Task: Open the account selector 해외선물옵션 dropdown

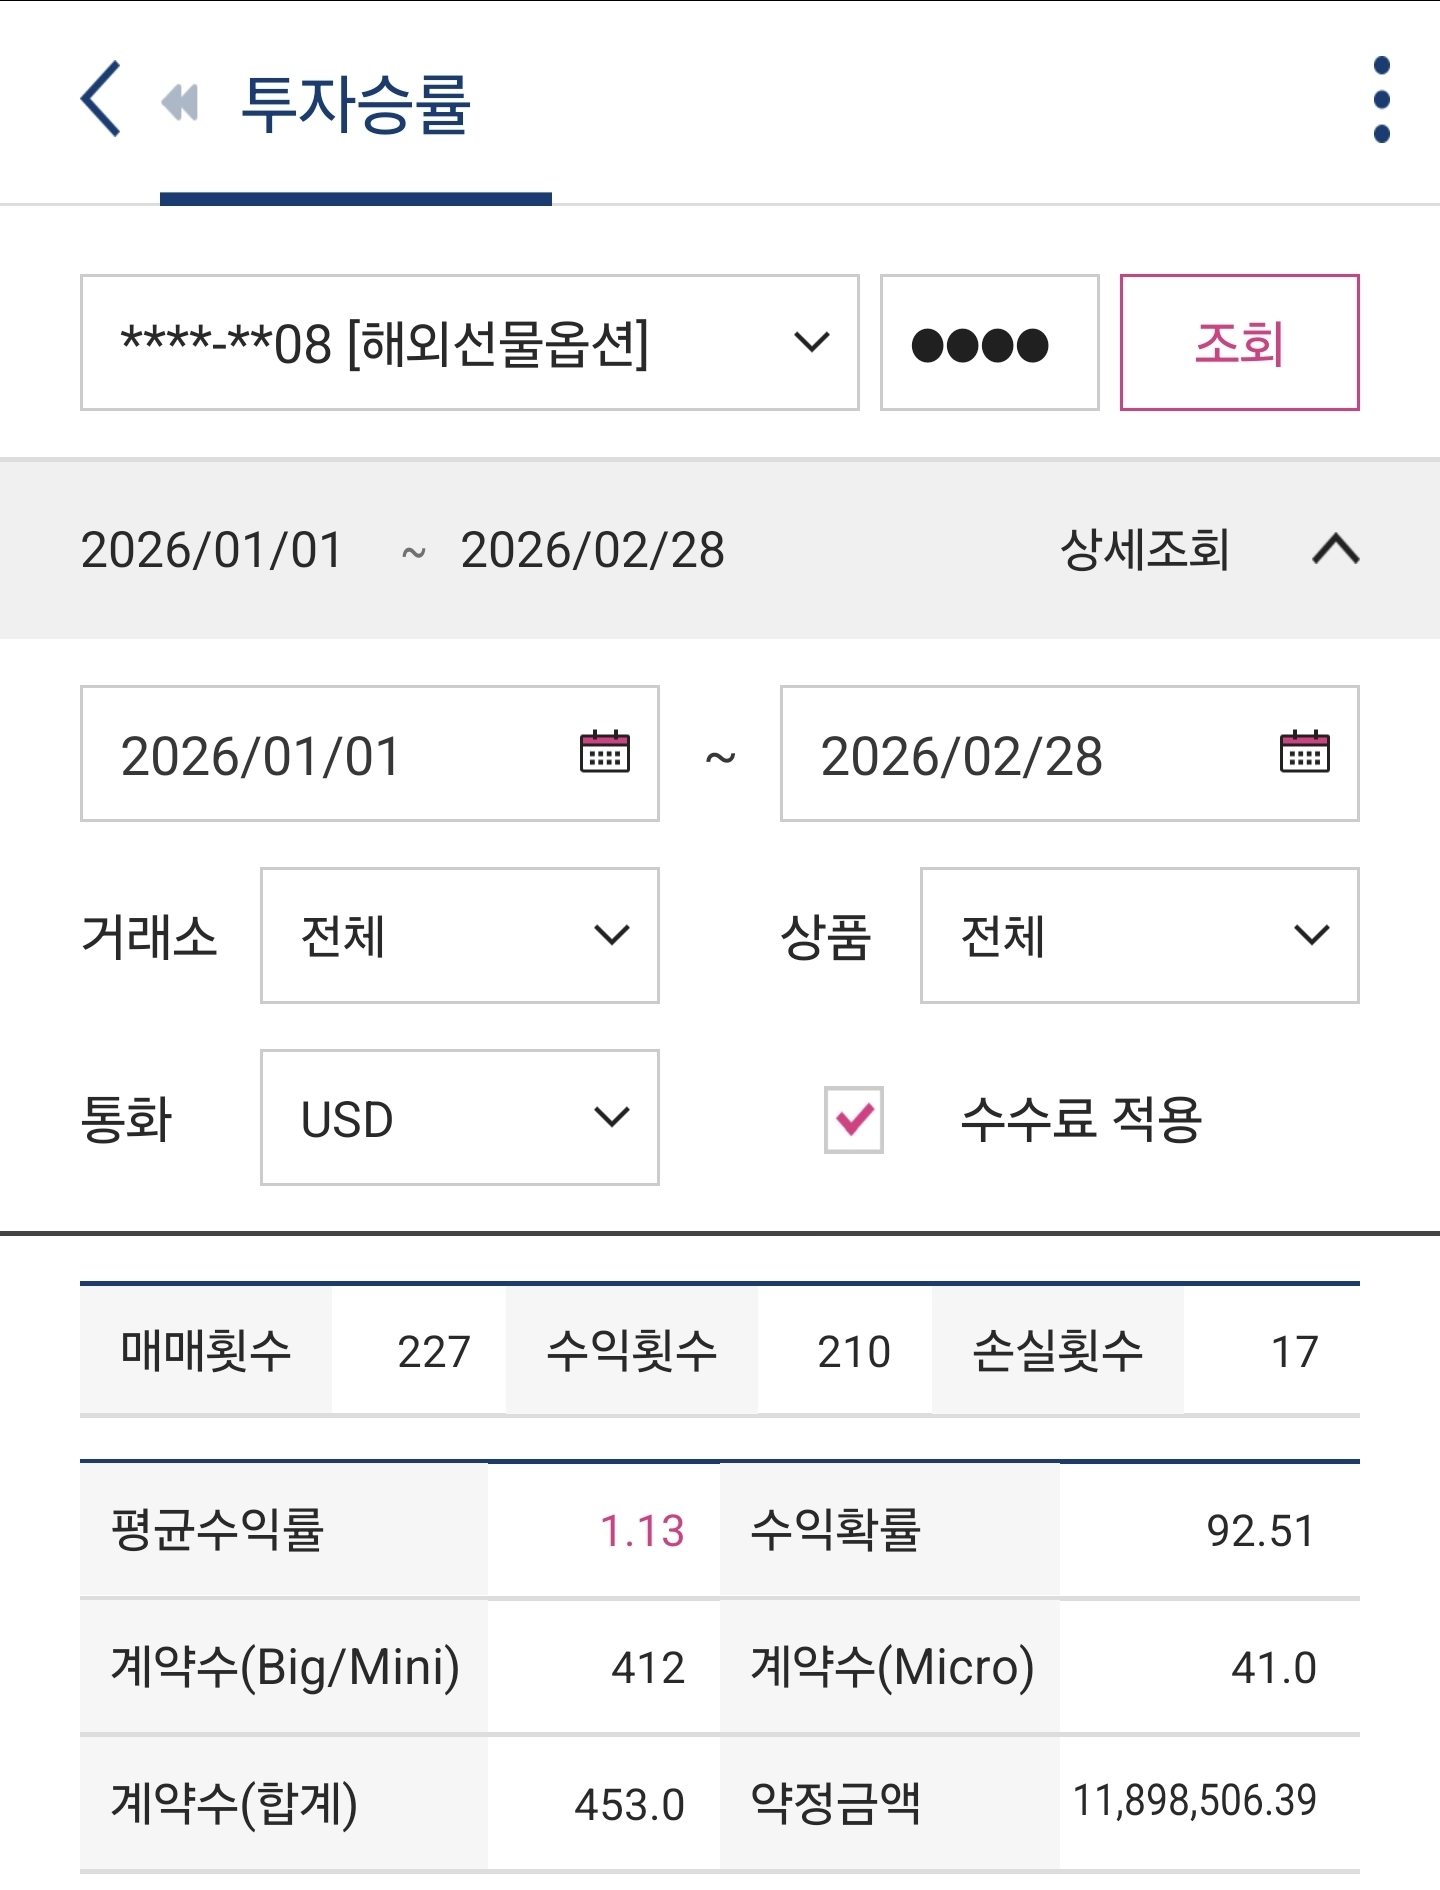Action: (470, 343)
